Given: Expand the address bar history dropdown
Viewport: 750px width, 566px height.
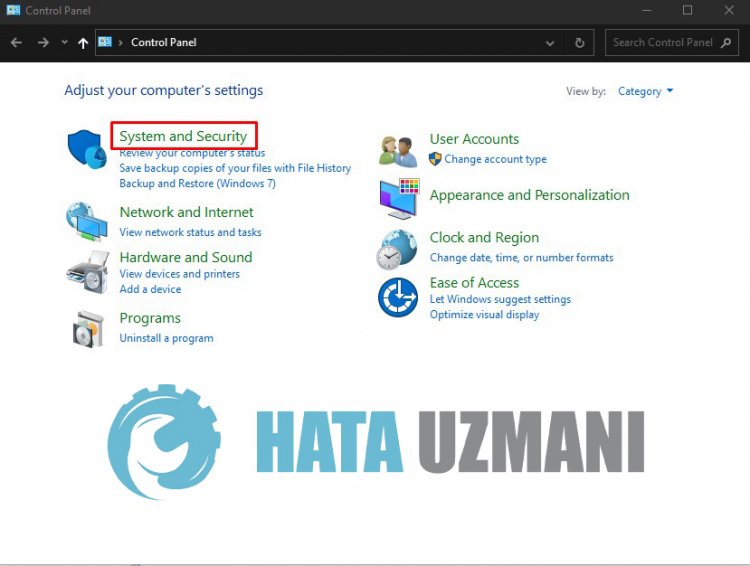Looking at the screenshot, I should point(550,43).
